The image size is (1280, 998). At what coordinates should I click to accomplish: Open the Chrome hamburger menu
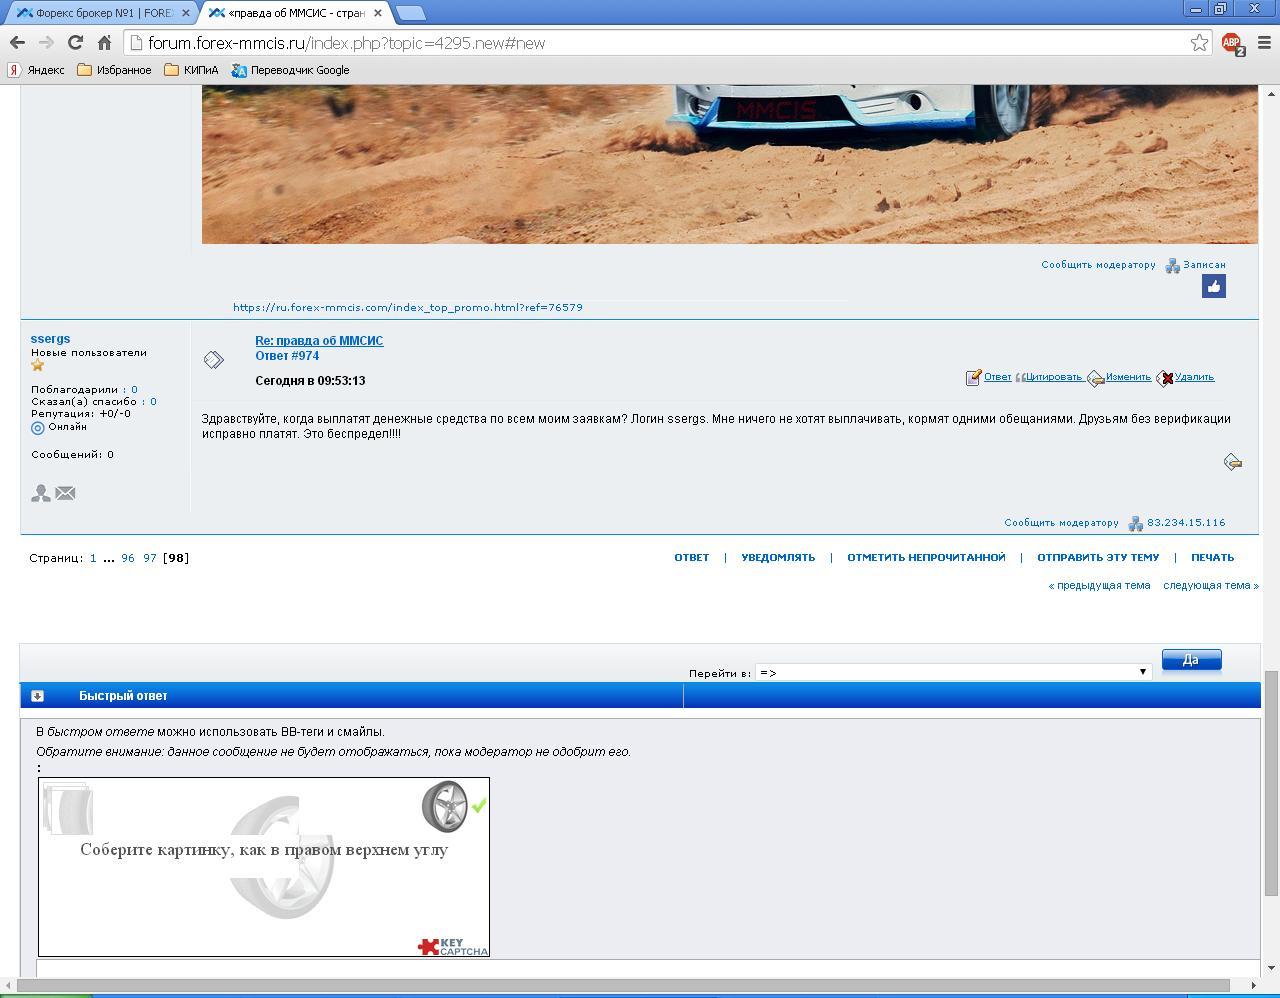tap(1264, 43)
